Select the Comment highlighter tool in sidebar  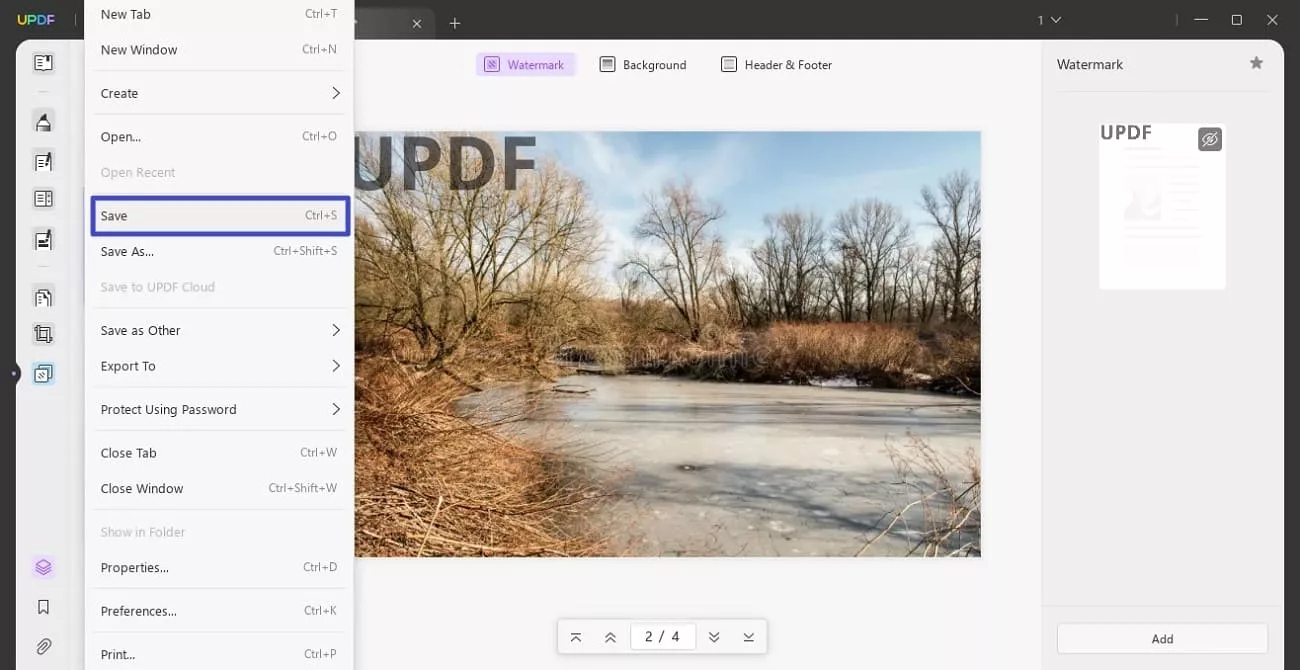point(43,122)
